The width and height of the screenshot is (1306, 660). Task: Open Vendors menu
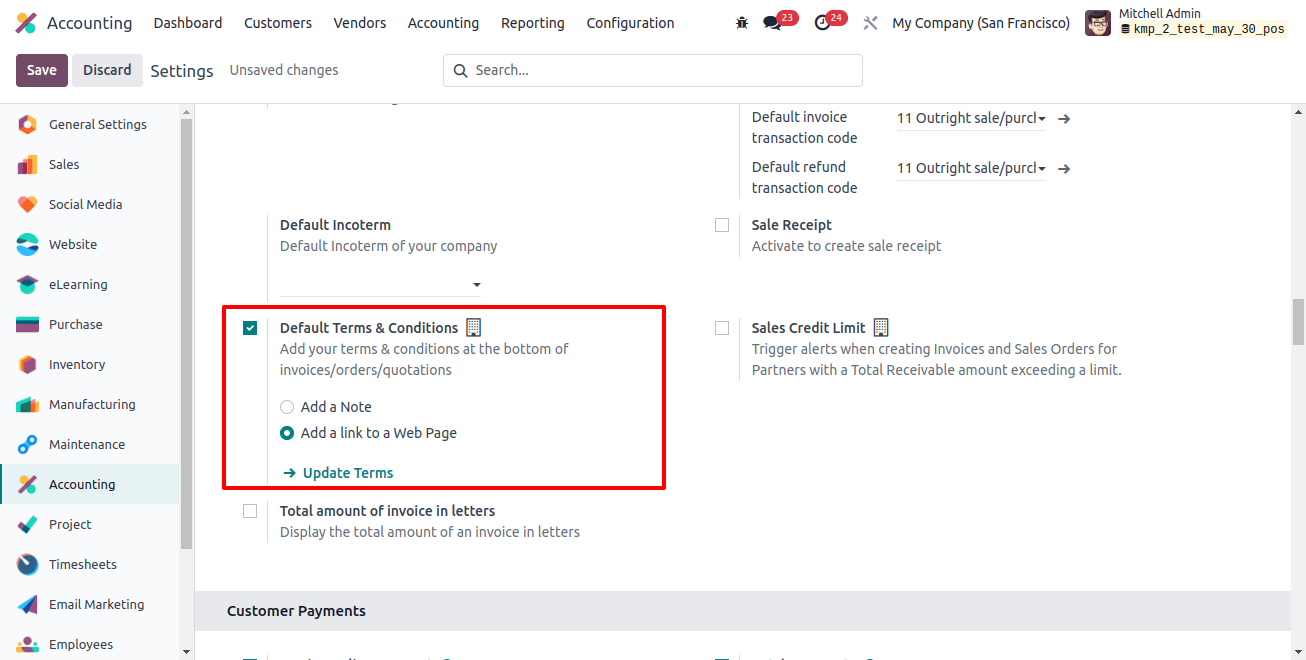click(x=360, y=23)
